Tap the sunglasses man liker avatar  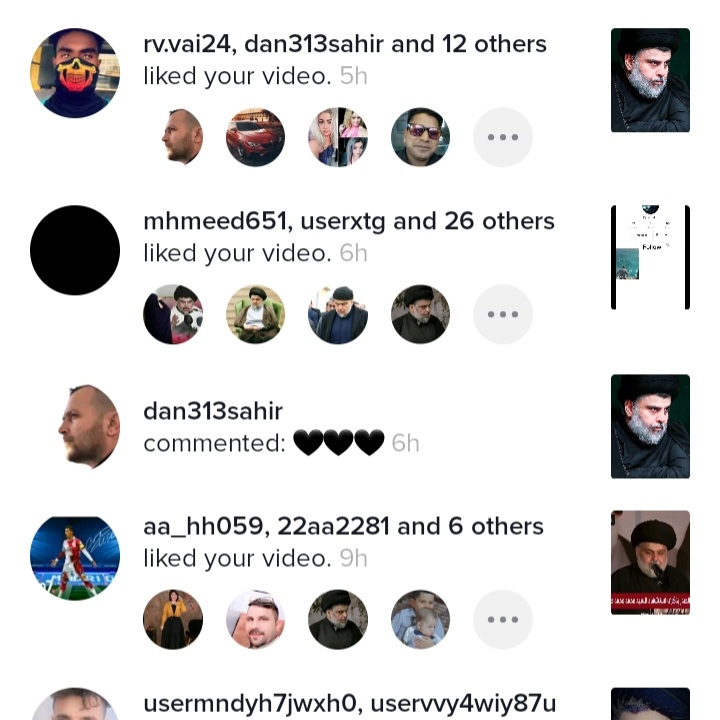tap(420, 137)
